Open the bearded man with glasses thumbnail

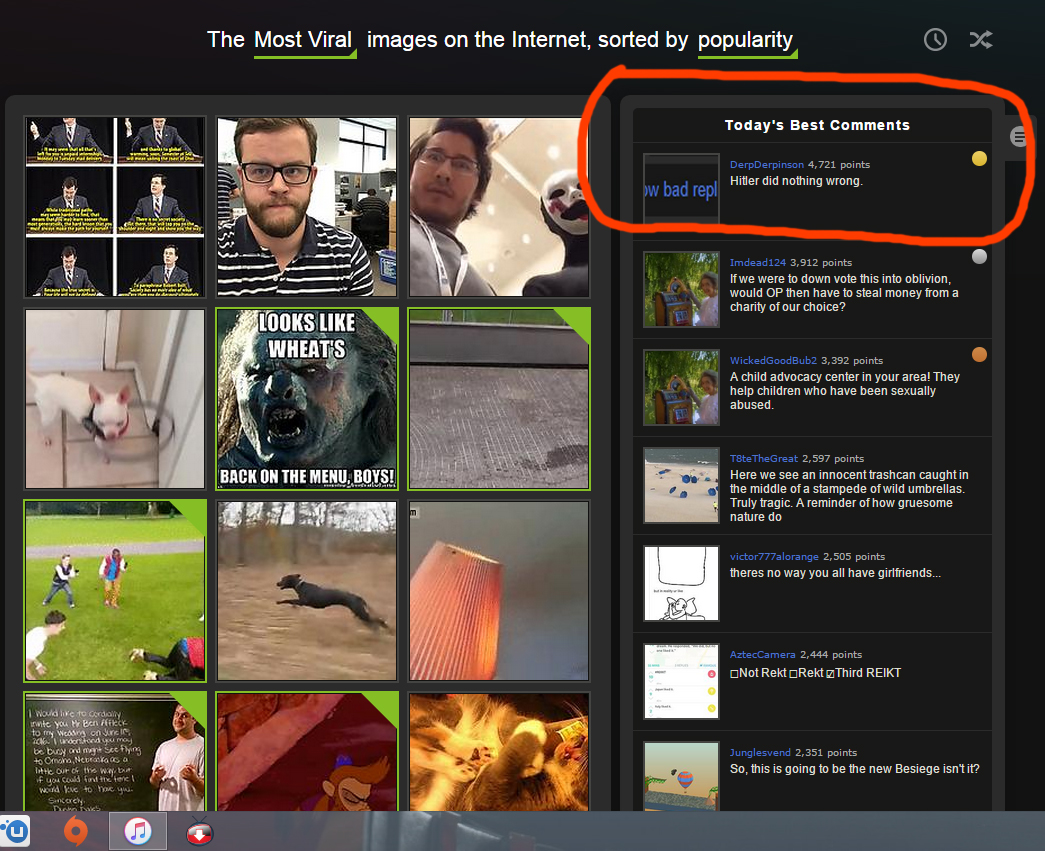pos(307,206)
